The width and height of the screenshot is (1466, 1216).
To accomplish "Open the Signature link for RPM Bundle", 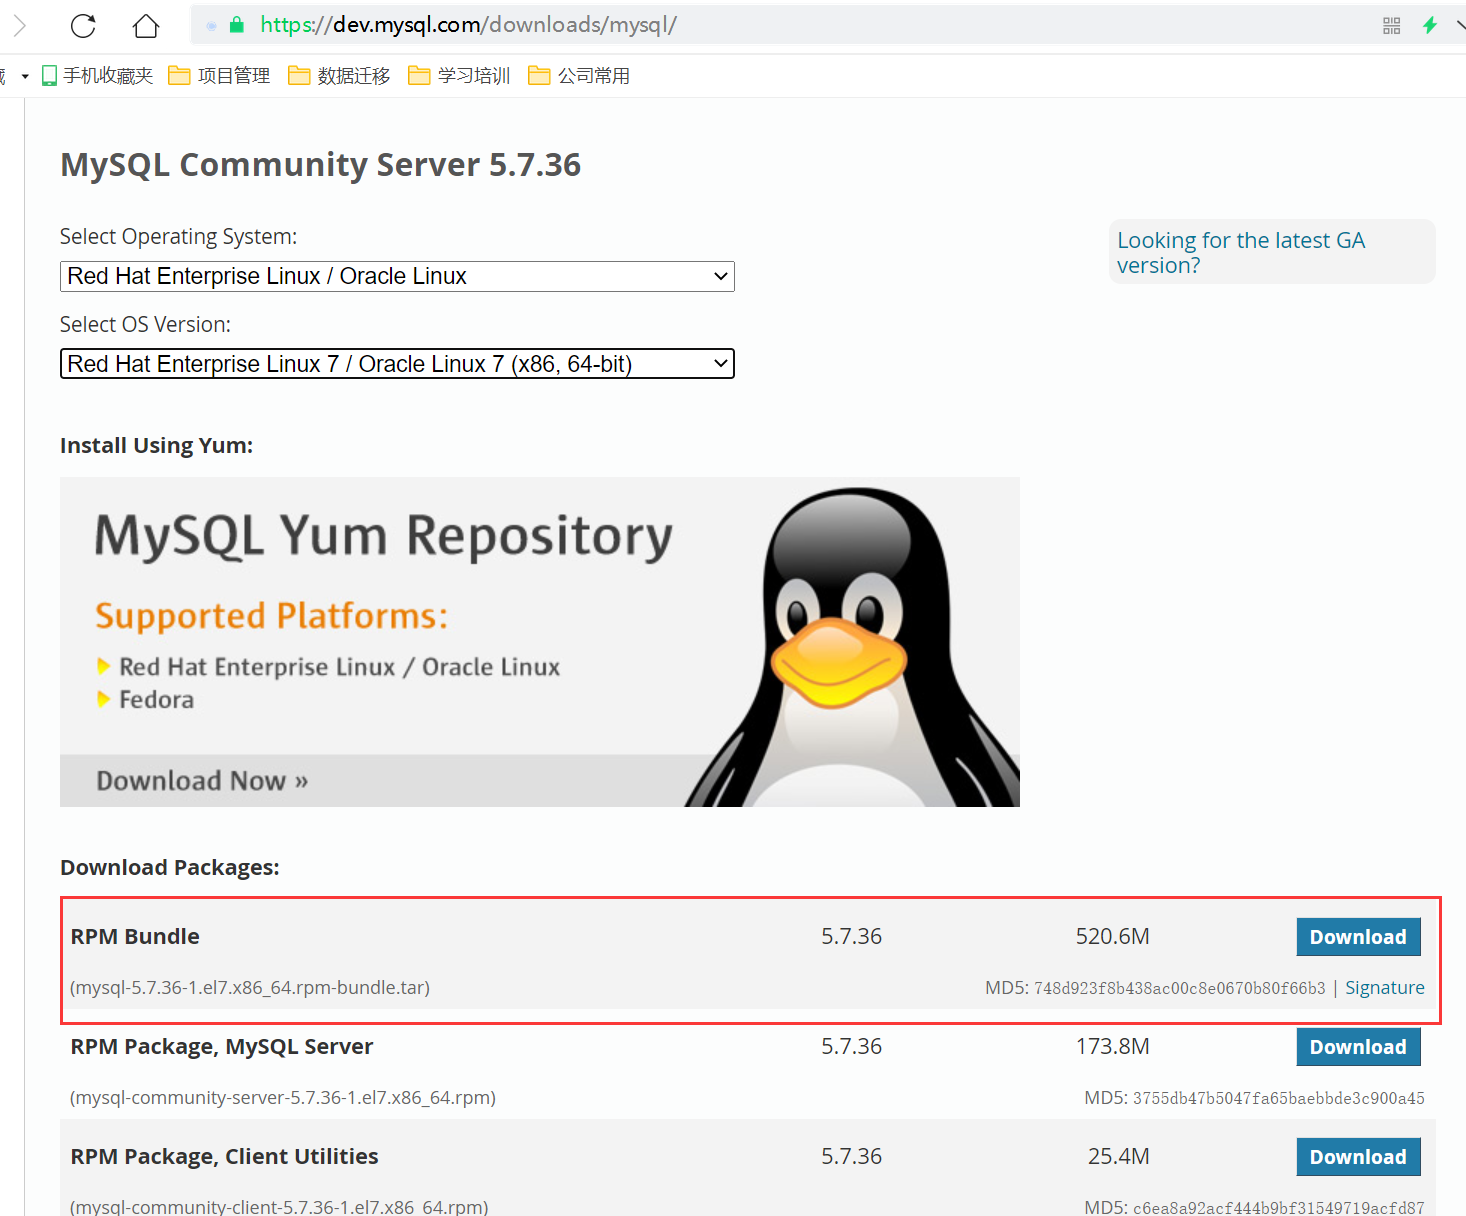I will (x=1385, y=988).
